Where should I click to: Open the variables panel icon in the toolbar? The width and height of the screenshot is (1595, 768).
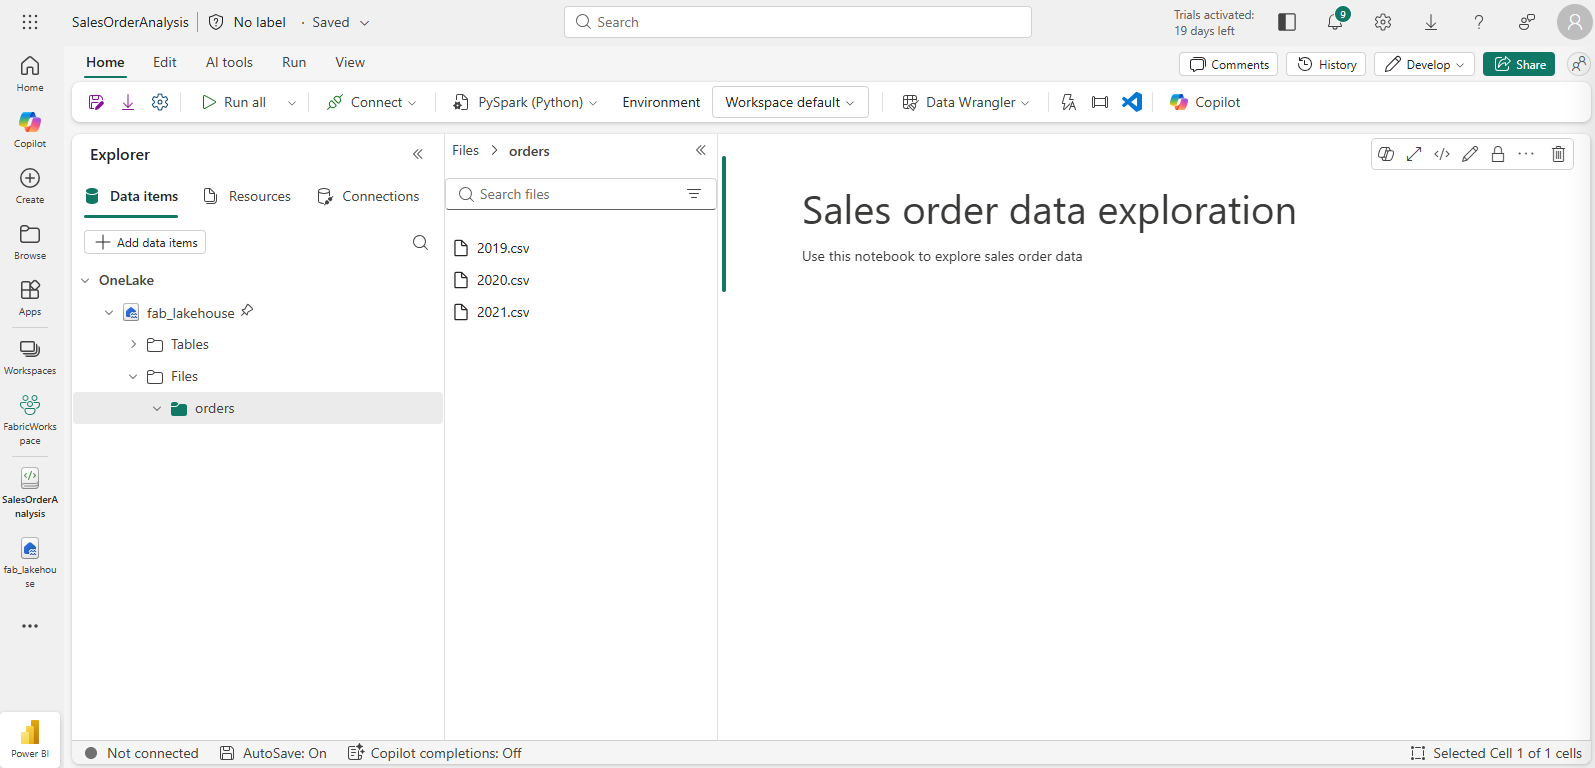point(1100,102)
